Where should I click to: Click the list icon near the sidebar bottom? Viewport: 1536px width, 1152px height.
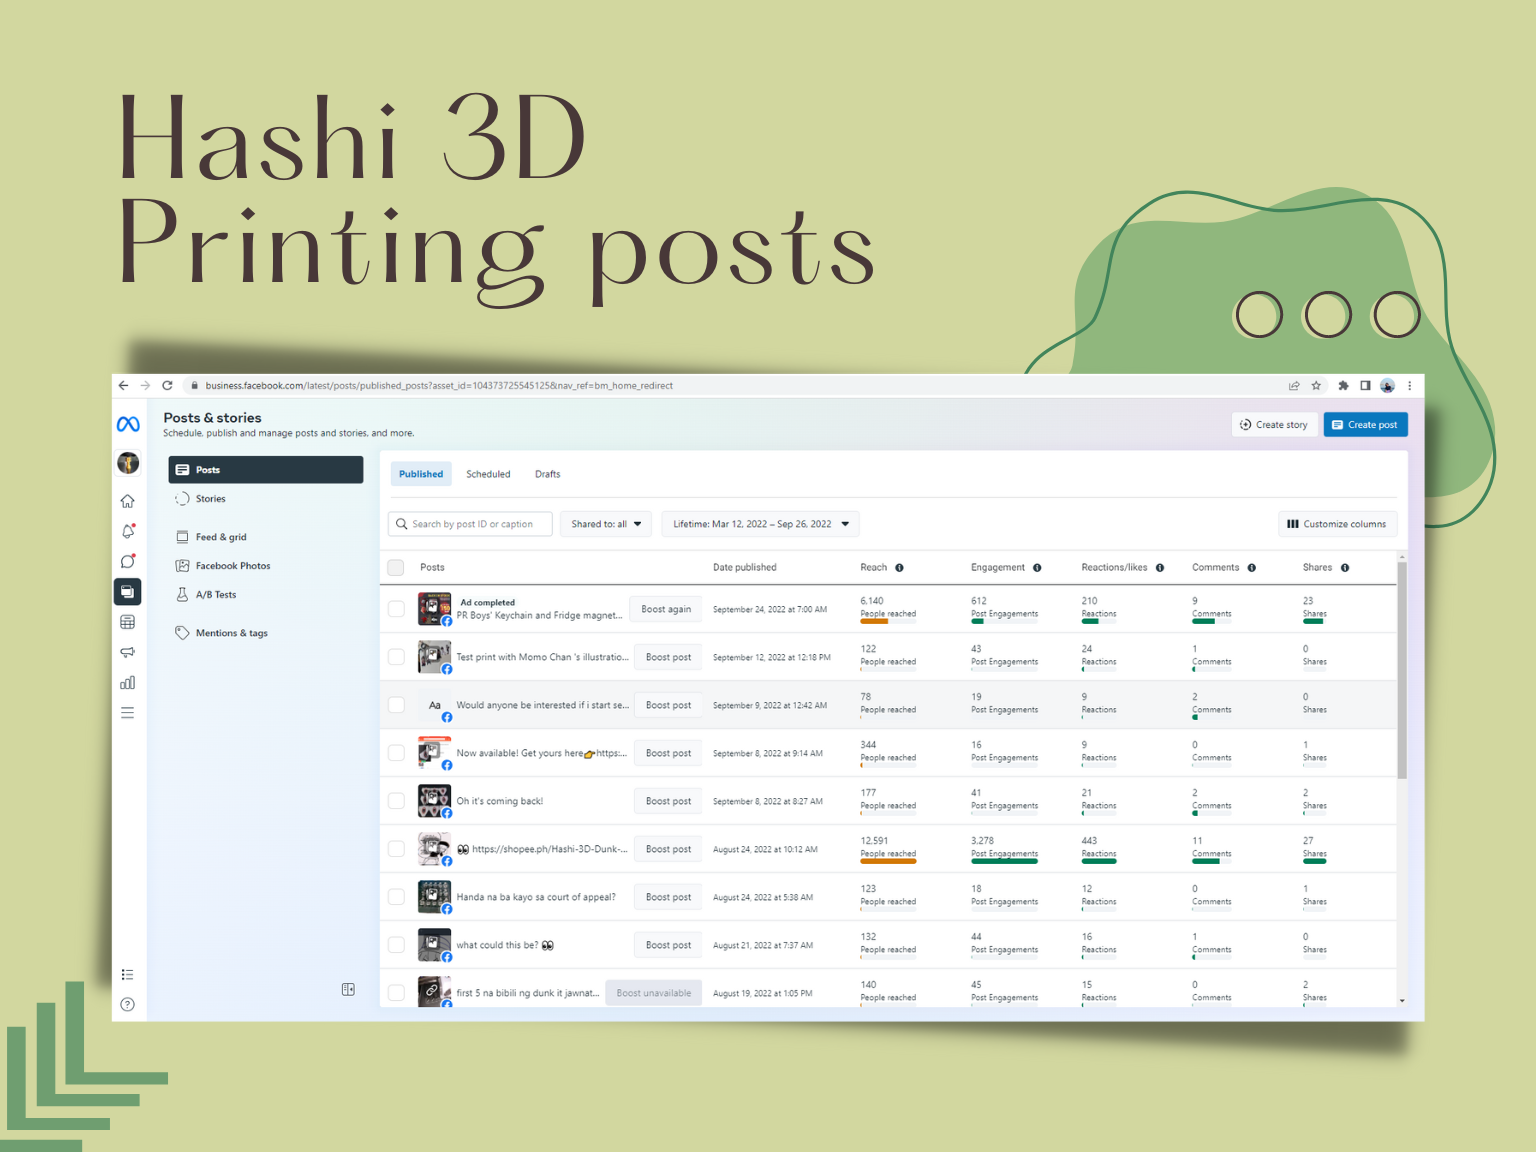pyautogui.click(x=128, y=975)
